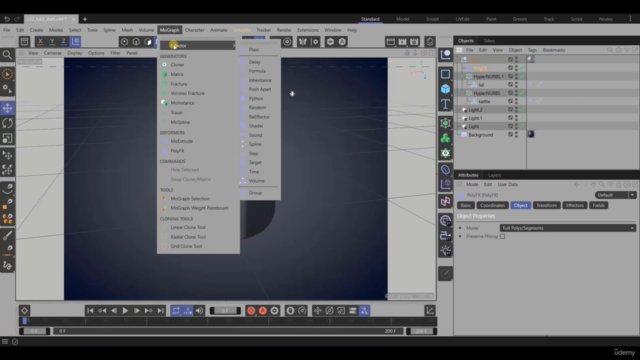Choose Cloner from the MoGraph menu
Viewport: 640px width, 360px height.
pos(177,64)
